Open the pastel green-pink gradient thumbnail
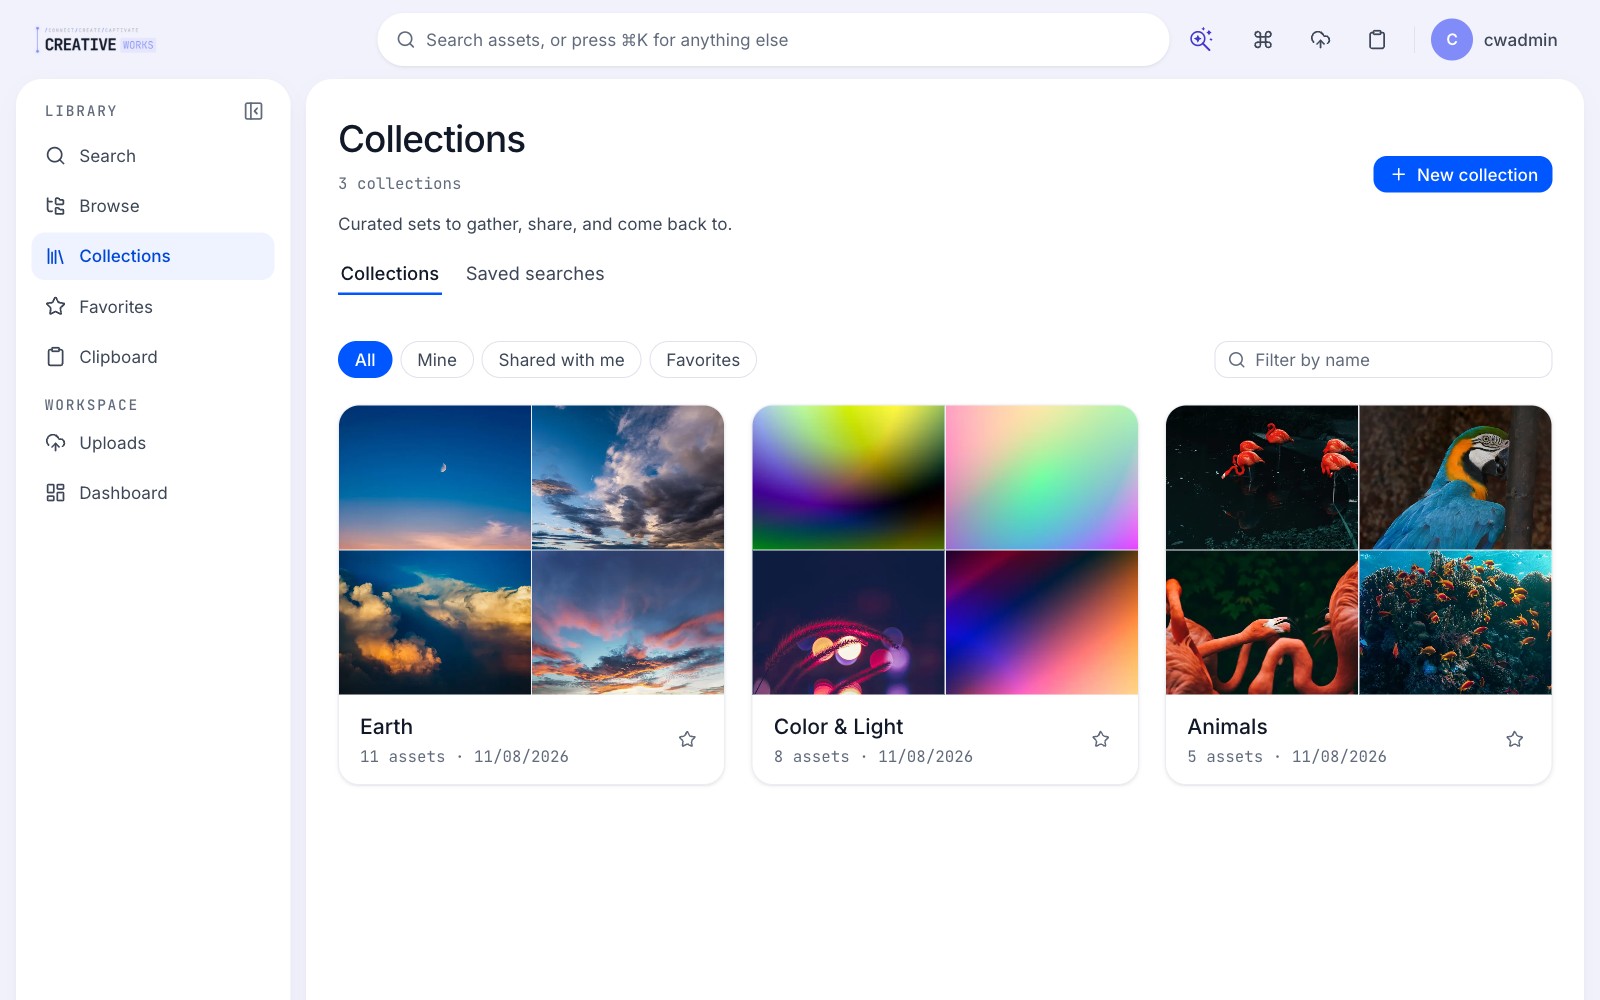This screenshot has height=1000, width=1600. pos(1042,477)
